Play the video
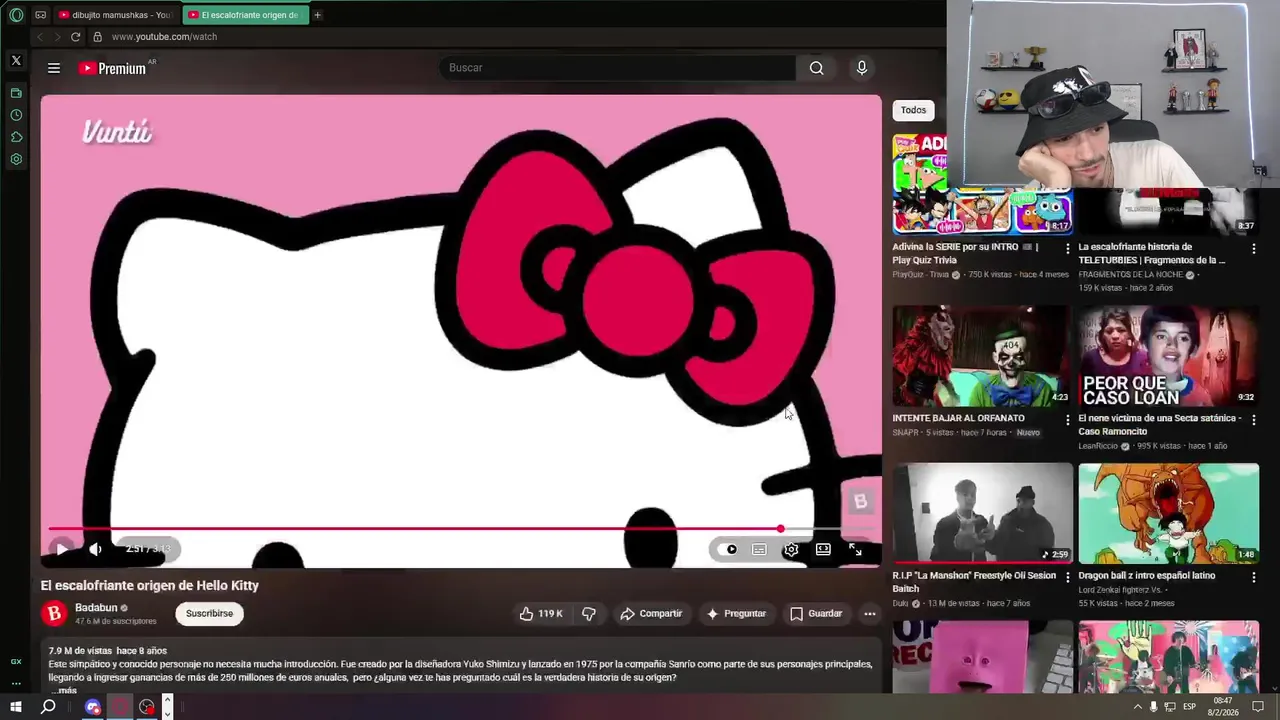Image resolution: width=1280 pixels, height=720 pixels. tap(62, 549)
